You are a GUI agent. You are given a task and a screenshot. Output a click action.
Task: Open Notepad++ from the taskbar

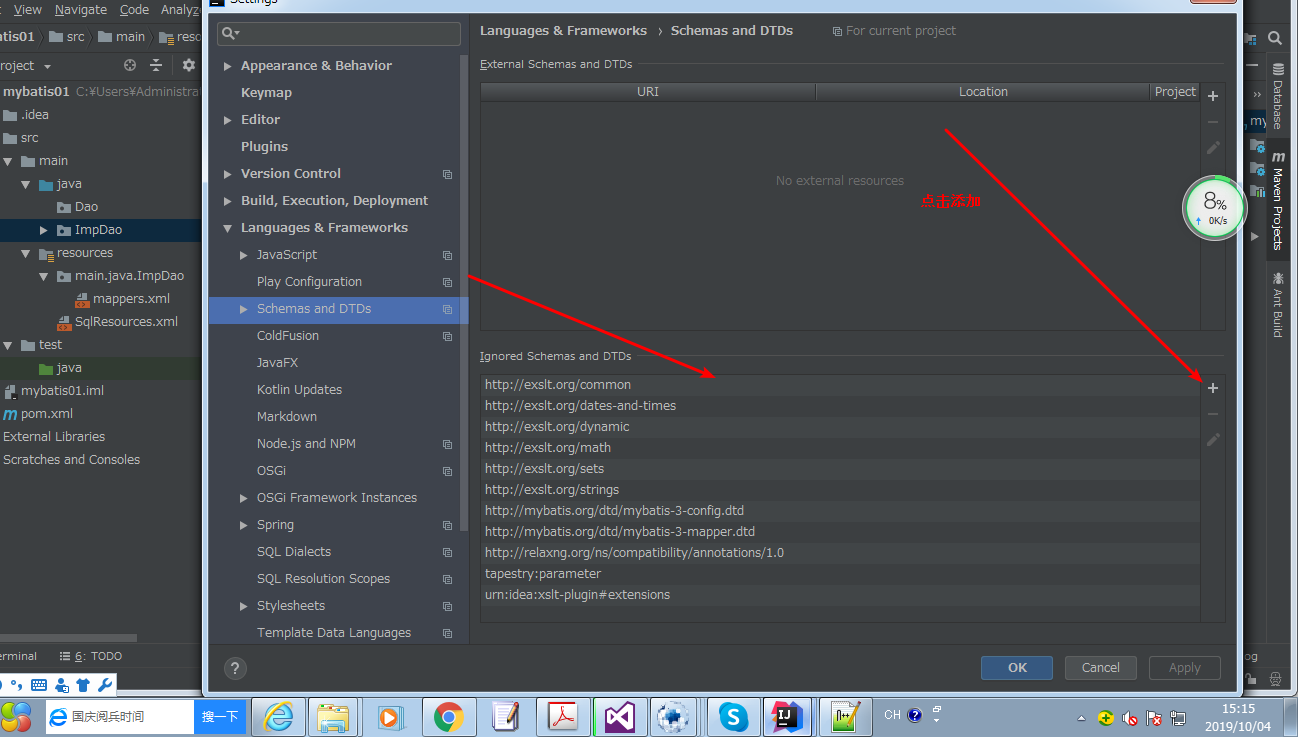click(x=846, y=716)
